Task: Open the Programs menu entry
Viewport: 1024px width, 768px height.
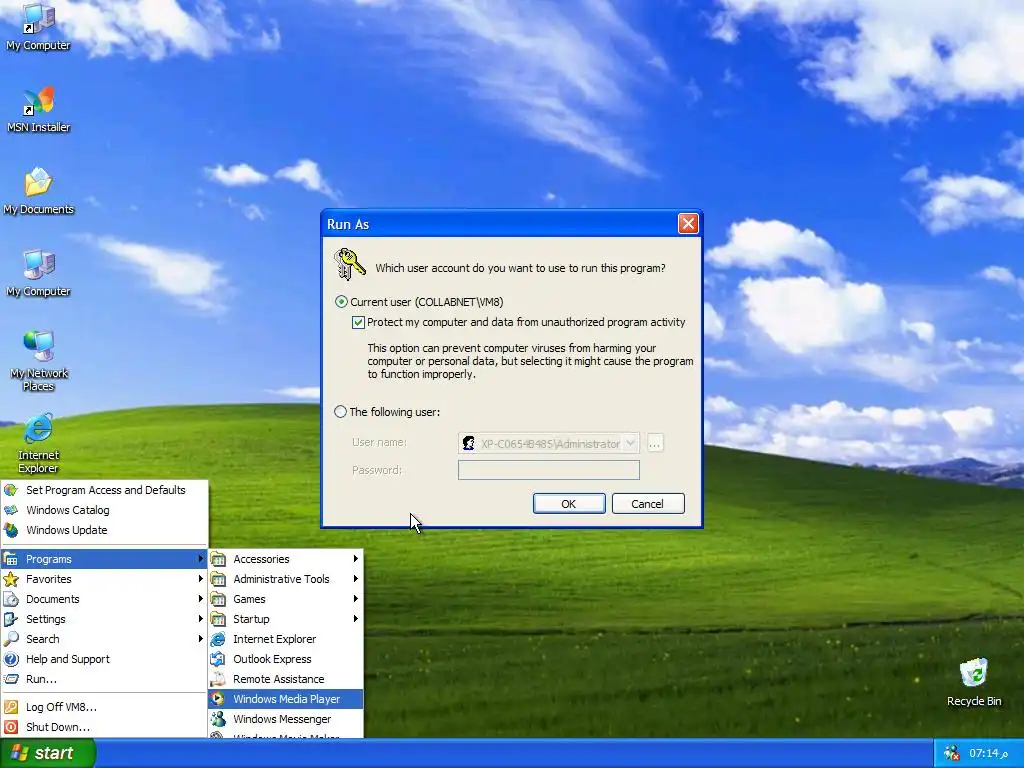Action: (x=104, y=559)
